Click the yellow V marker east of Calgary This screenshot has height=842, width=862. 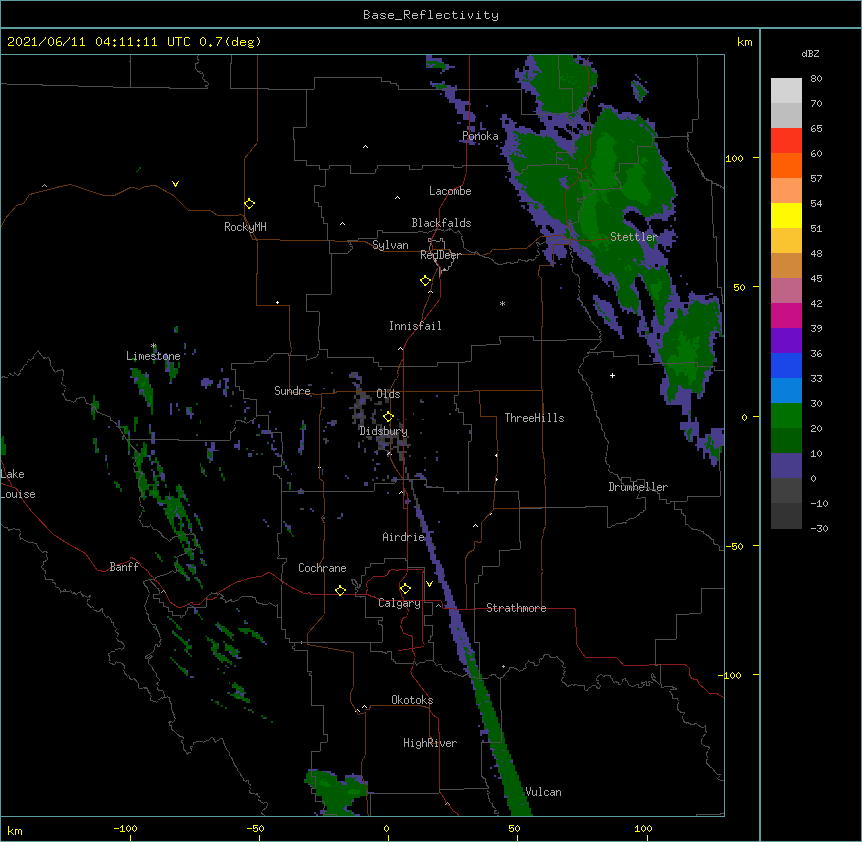pyautogui.click(x=429, y=584)
